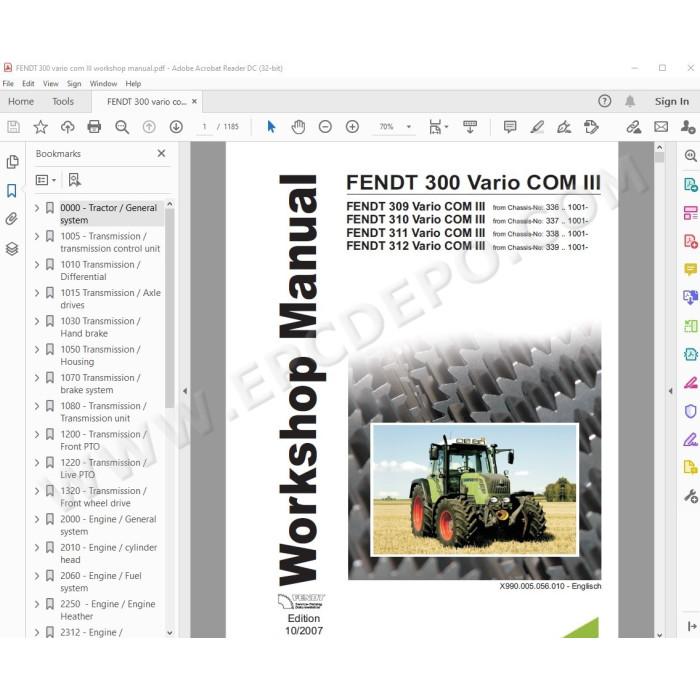Click the document scrollbar down arrow
This screenshot has width=700, height=700.
(x=659, y=635)
